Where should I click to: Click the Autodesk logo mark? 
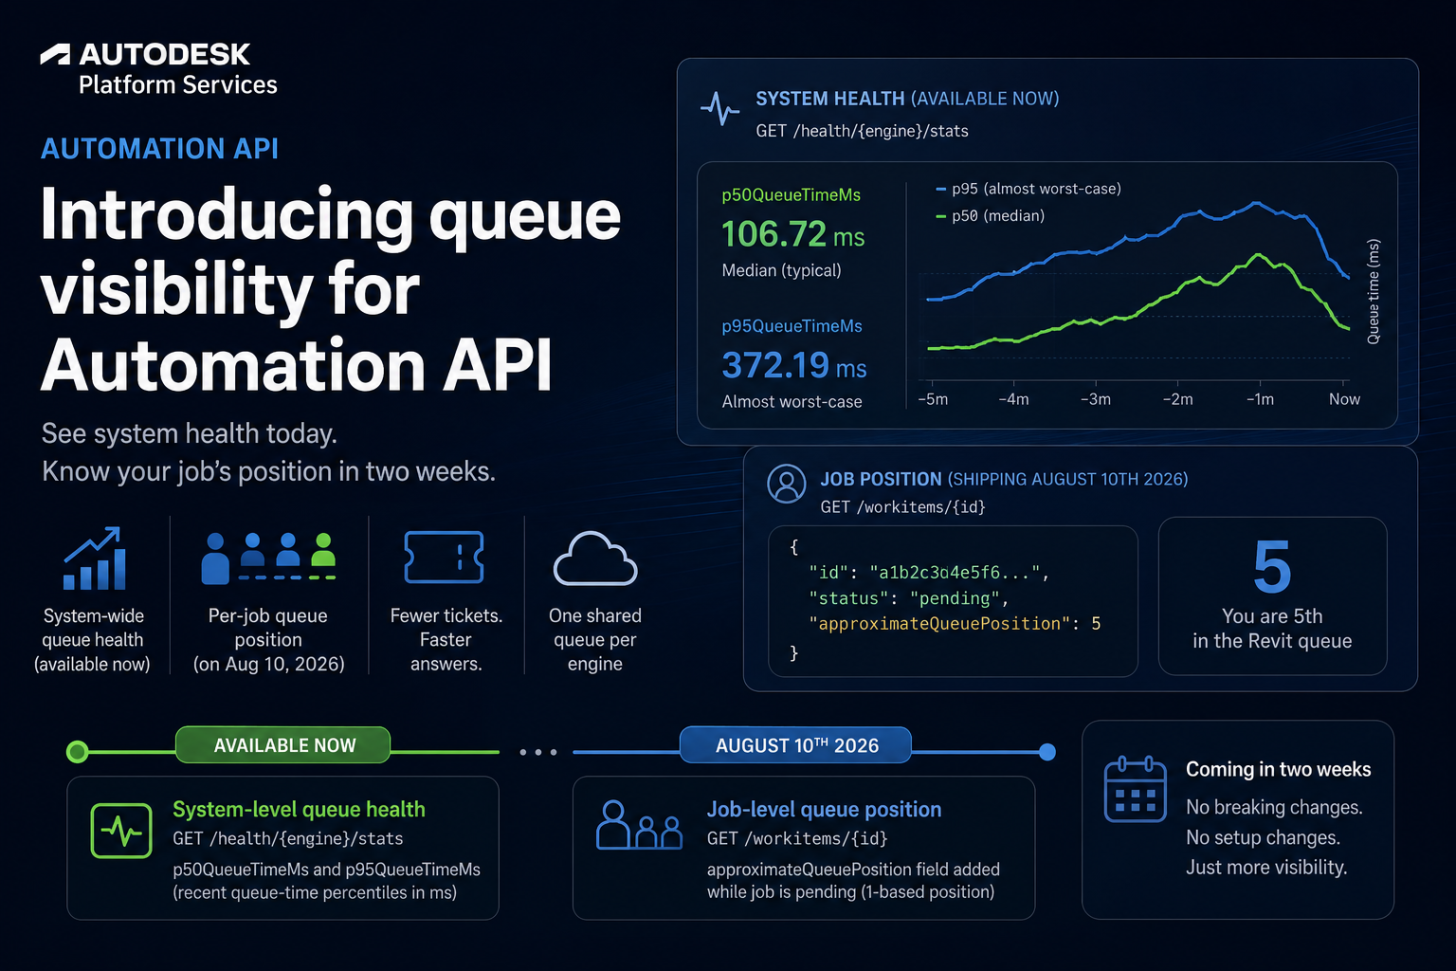55,54
